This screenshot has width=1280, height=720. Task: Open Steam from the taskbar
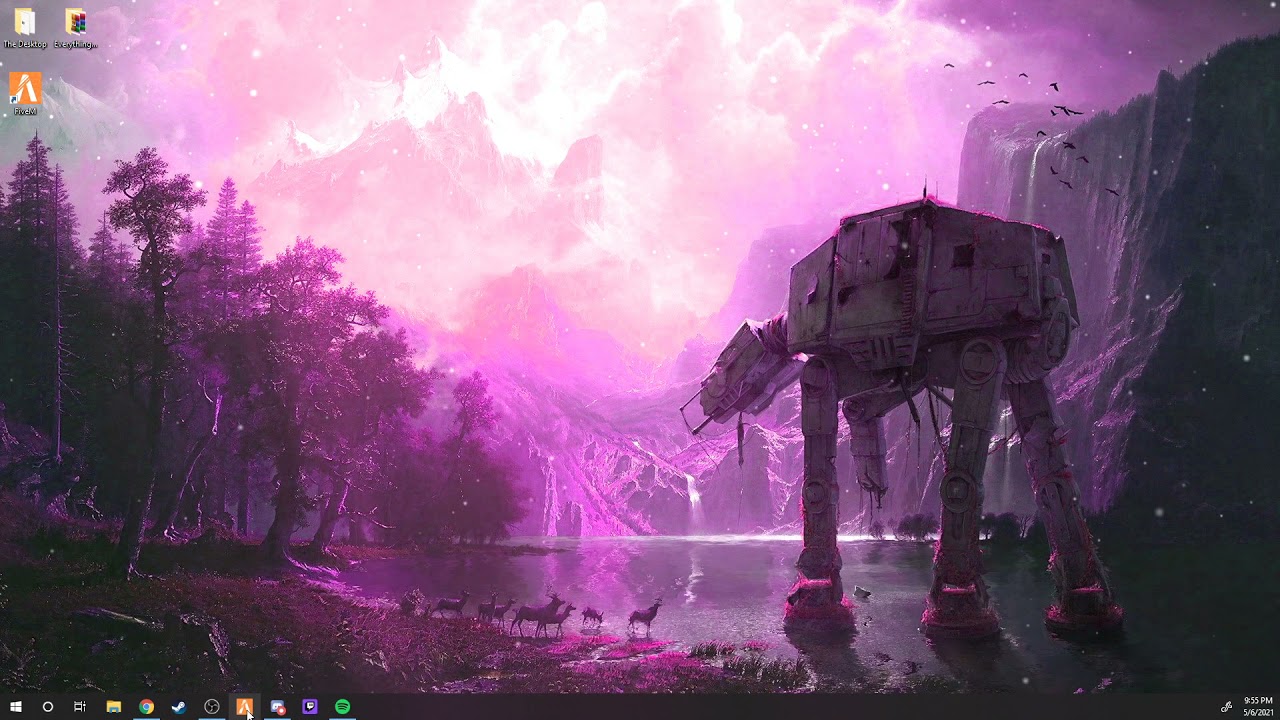[179, 707]
